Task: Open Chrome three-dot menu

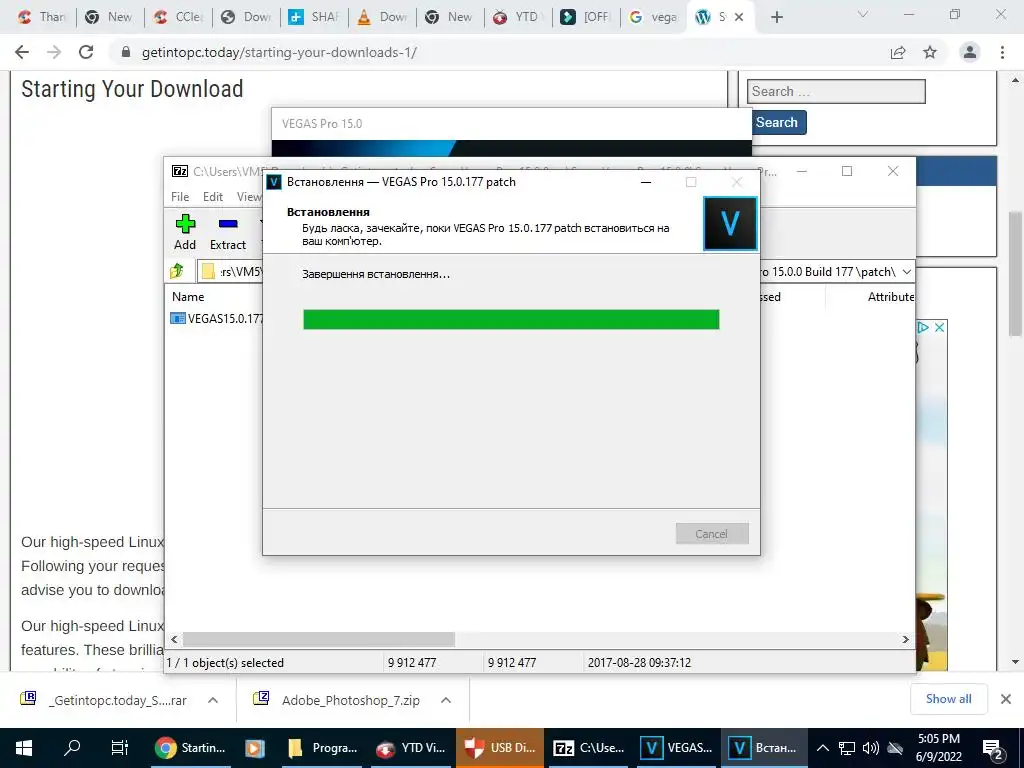Action: point(1002,52)
